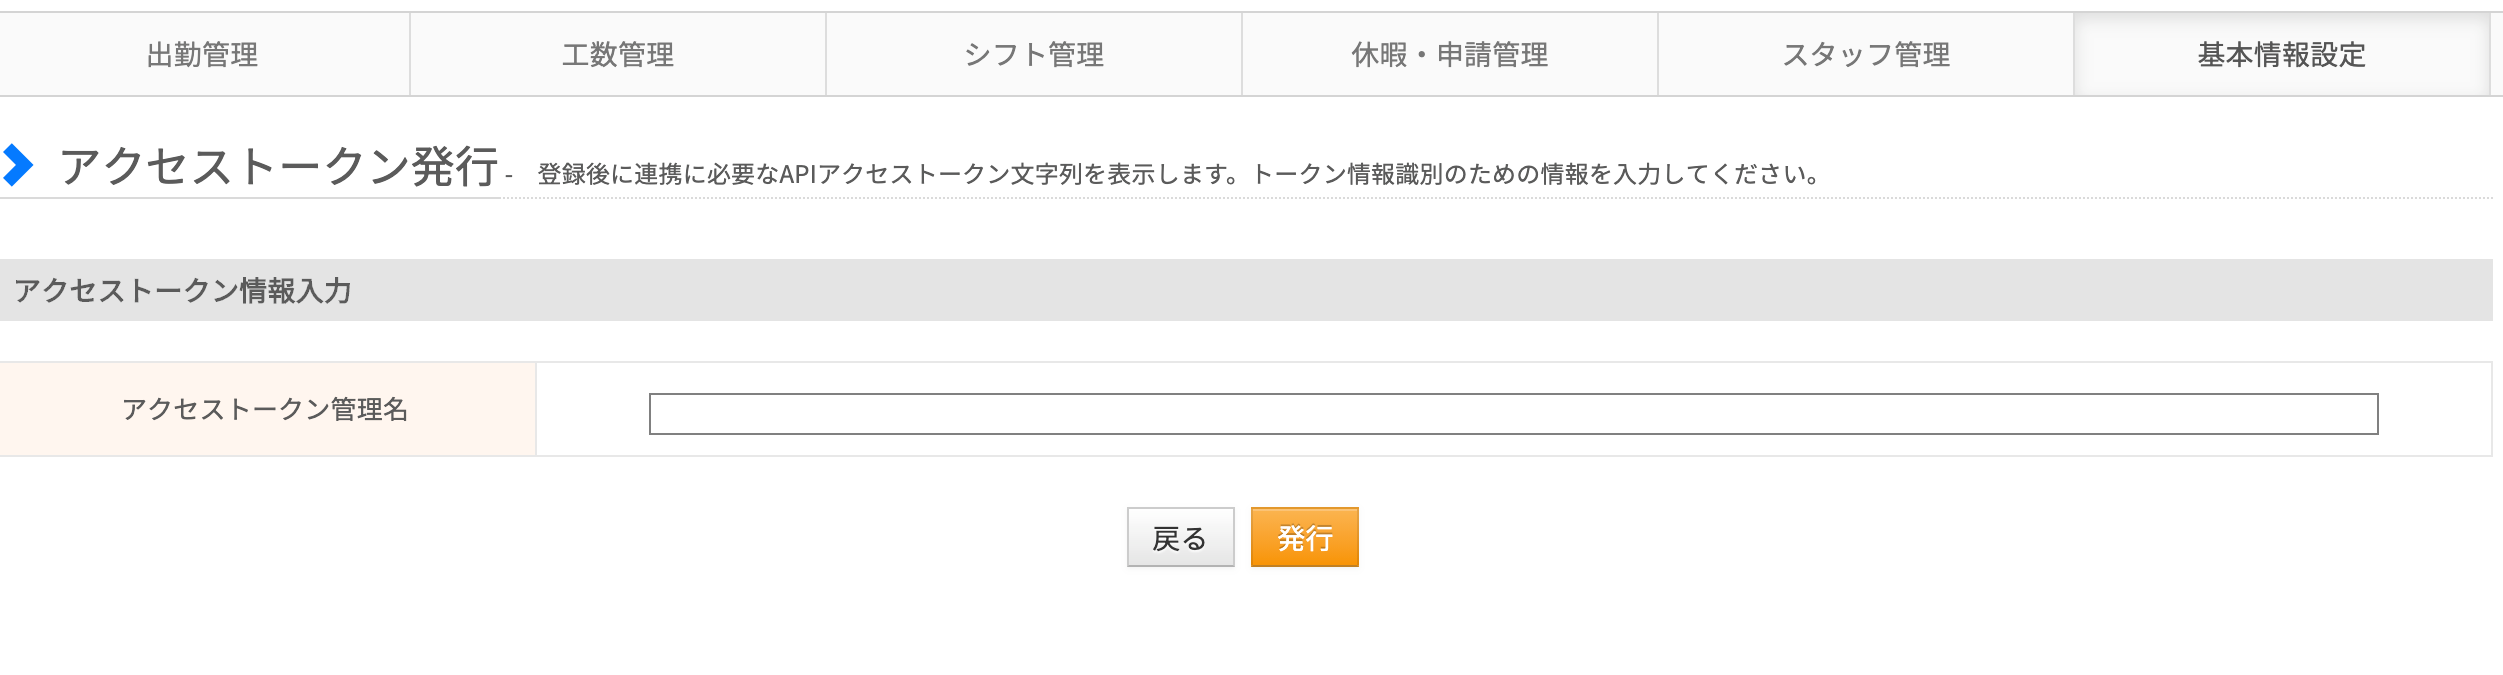Switch to the 出勤管理 tab
The width and height of the screenshot is (2503, 675).
[x=204, y=55]
